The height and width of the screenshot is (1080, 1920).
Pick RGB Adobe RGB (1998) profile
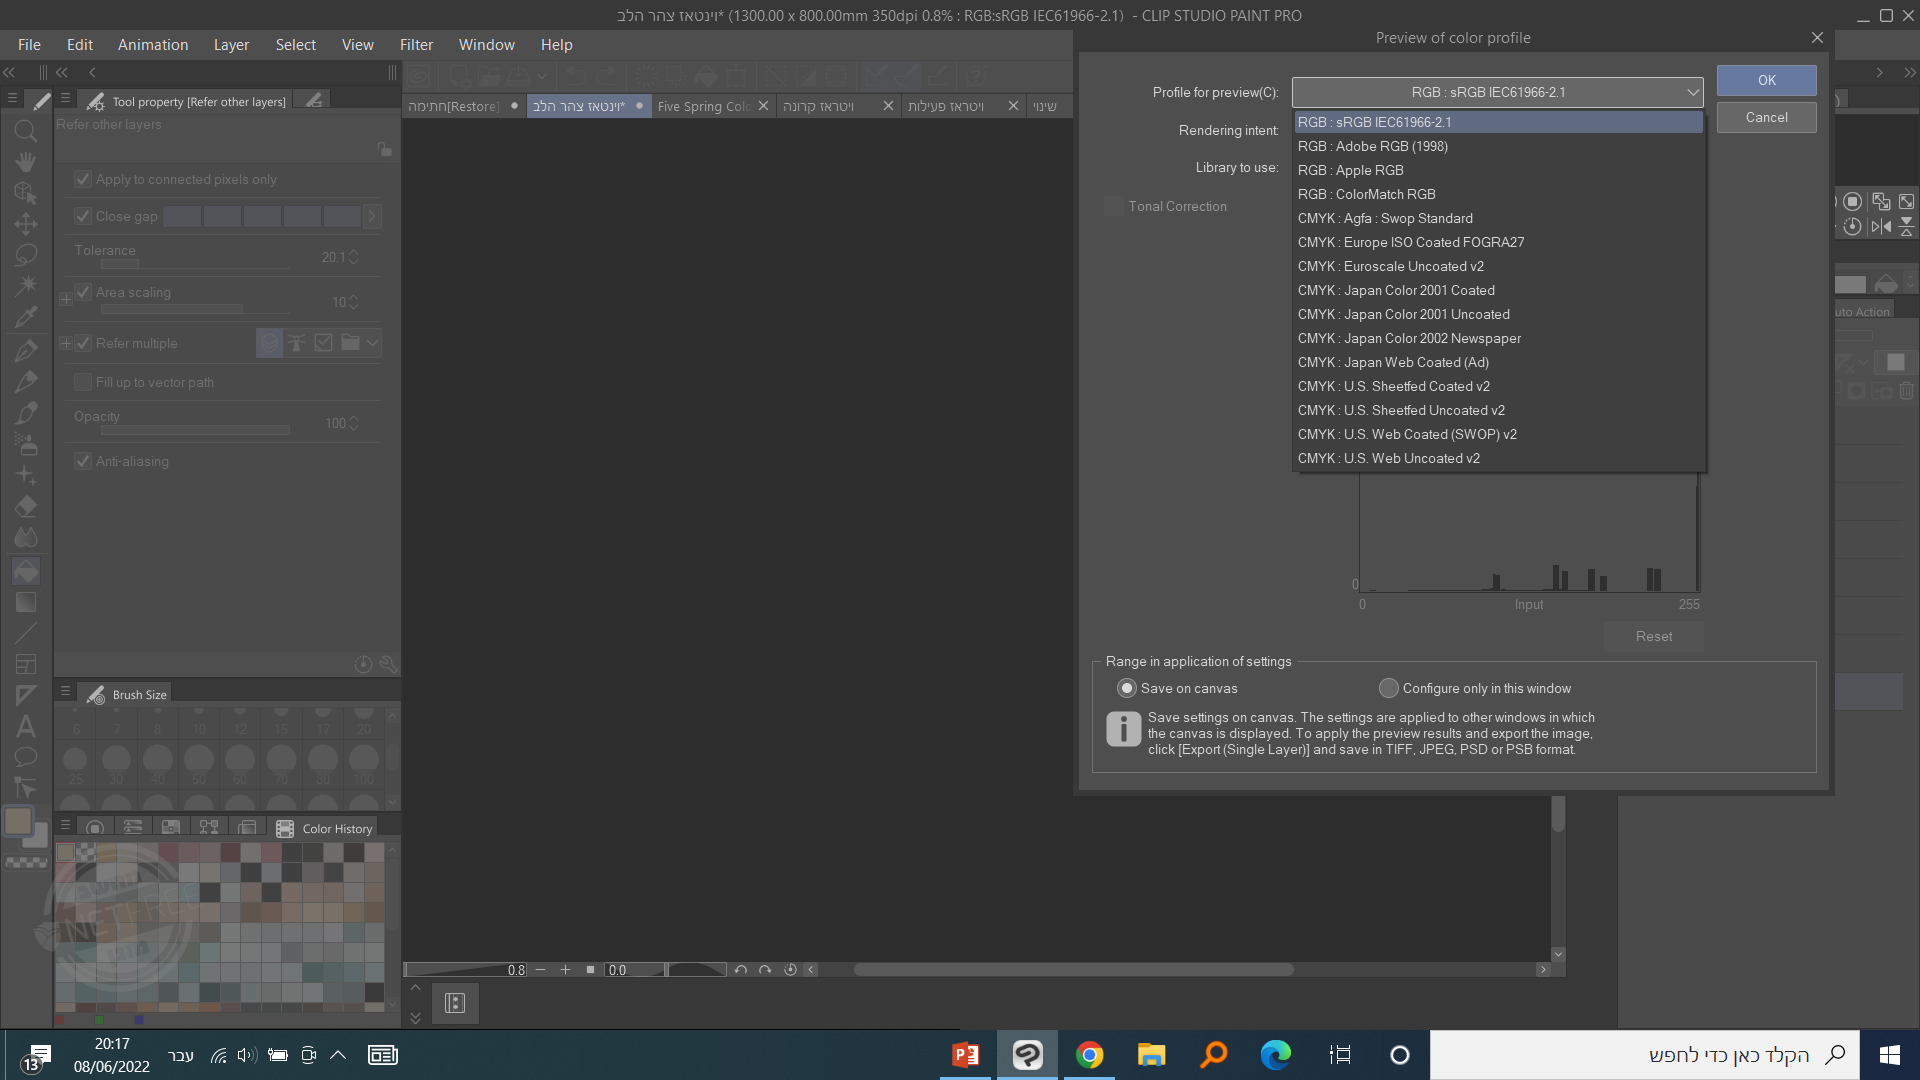pos(1372,146)
